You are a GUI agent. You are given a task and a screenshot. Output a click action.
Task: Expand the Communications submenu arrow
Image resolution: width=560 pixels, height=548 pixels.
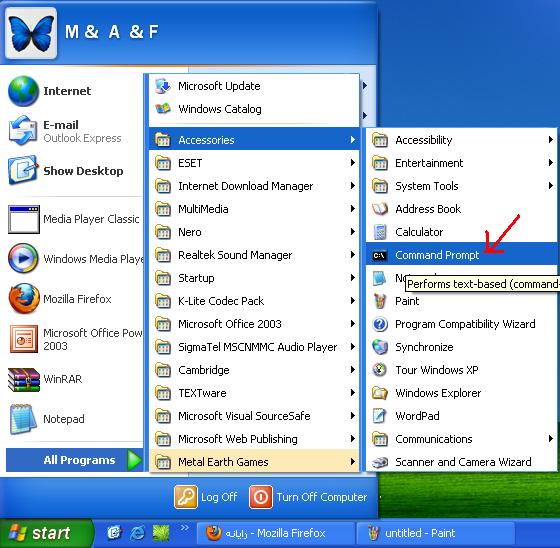tap(551, 439)
